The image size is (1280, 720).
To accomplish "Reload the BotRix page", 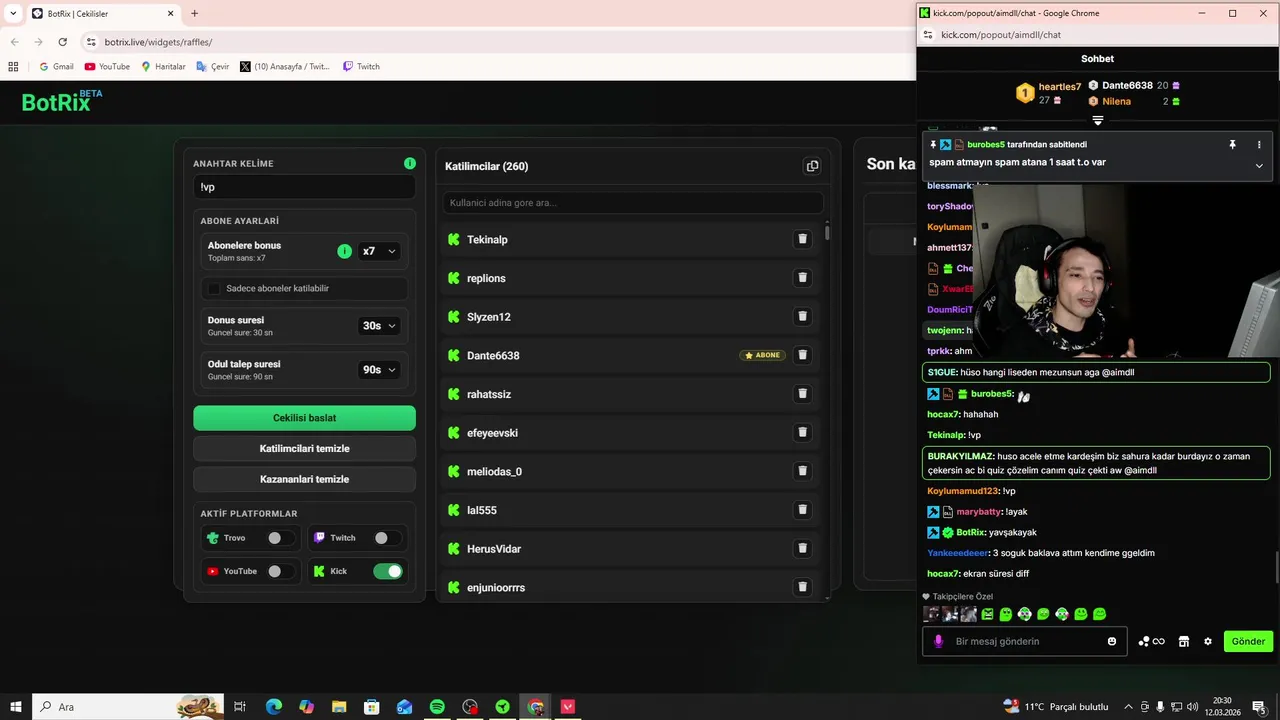I will tap(62, 42).
